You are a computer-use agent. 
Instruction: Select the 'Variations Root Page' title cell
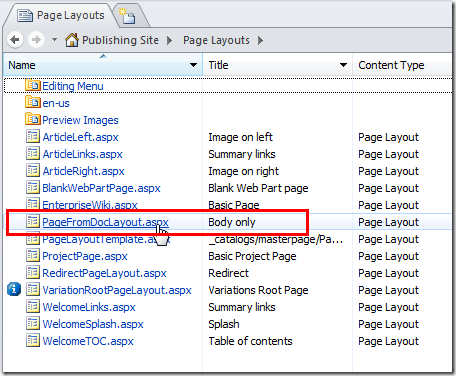pyautogui.click(x=258, y=290)
